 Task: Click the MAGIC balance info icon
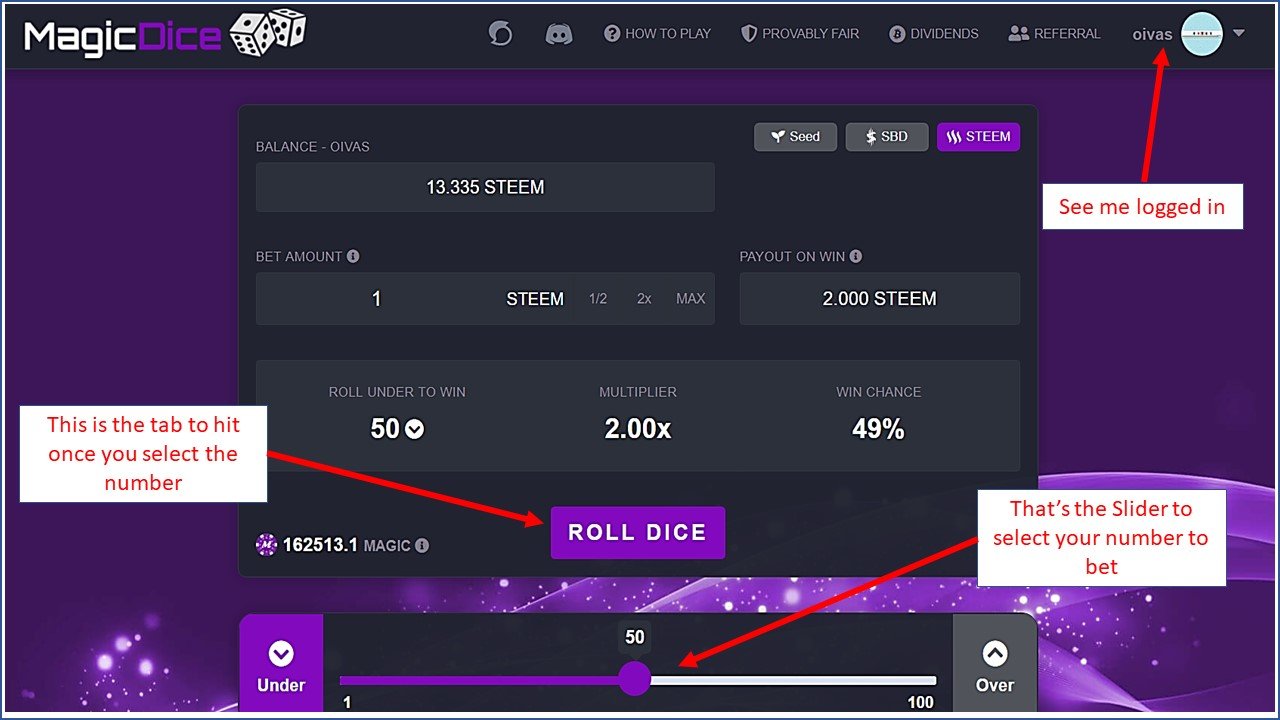click(x=422, y=546)
